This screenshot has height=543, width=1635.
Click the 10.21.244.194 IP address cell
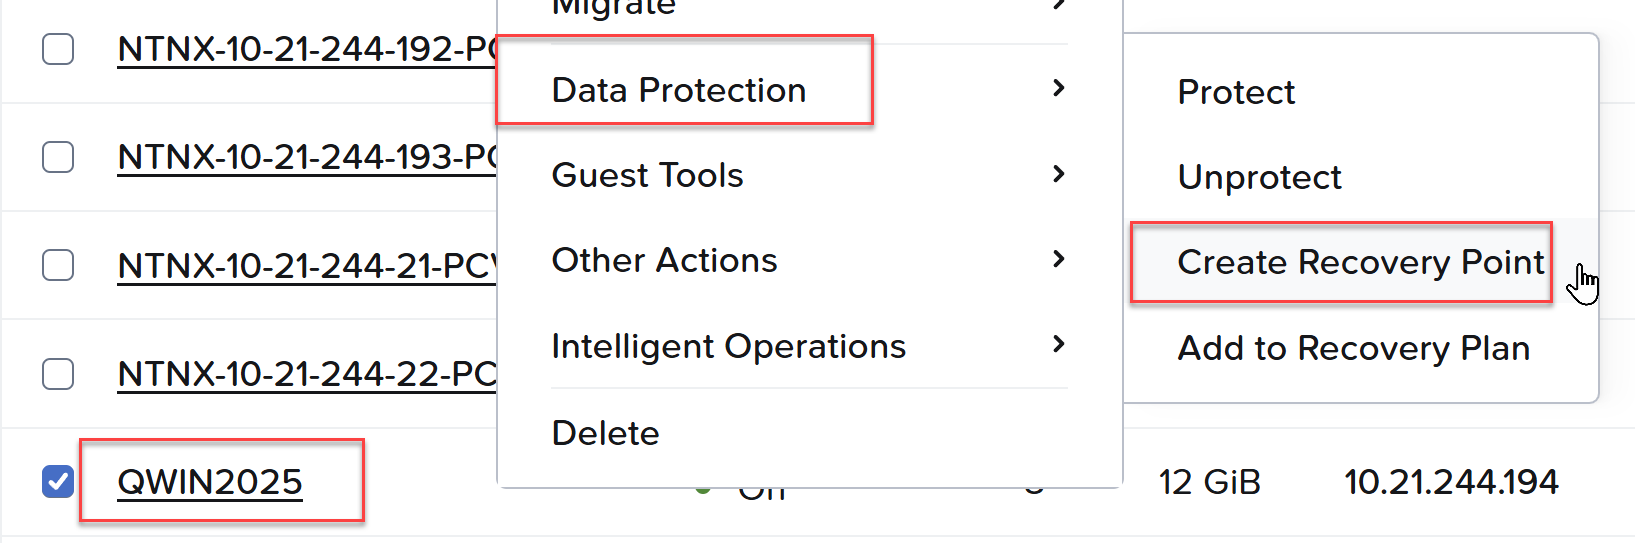(1451, 482)
